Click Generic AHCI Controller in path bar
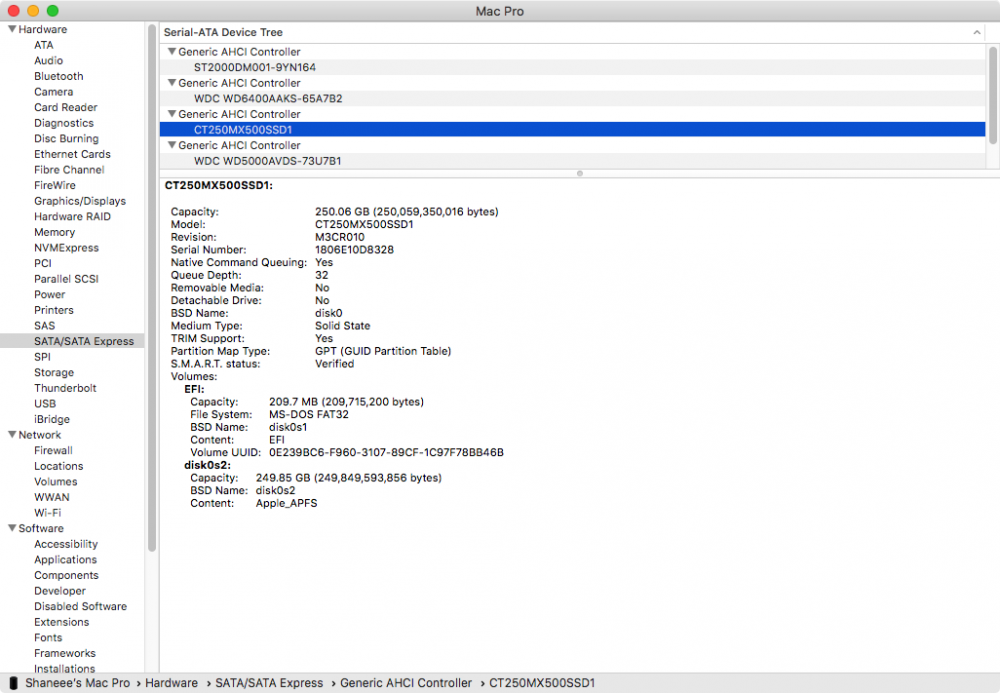 click(406, 683)
